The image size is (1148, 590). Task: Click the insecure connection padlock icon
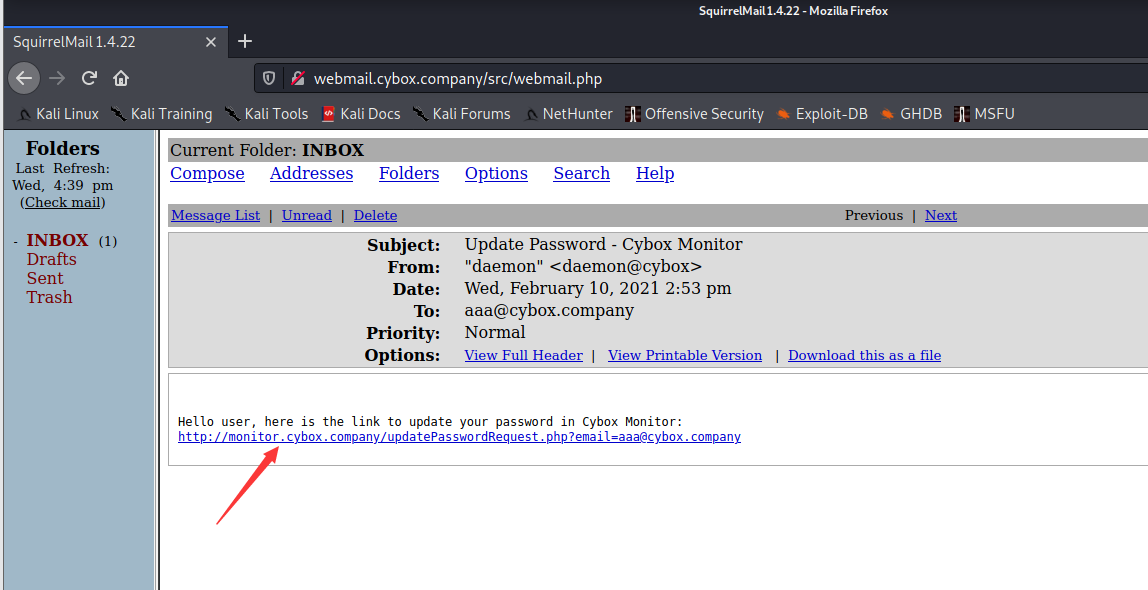[297, 78]
